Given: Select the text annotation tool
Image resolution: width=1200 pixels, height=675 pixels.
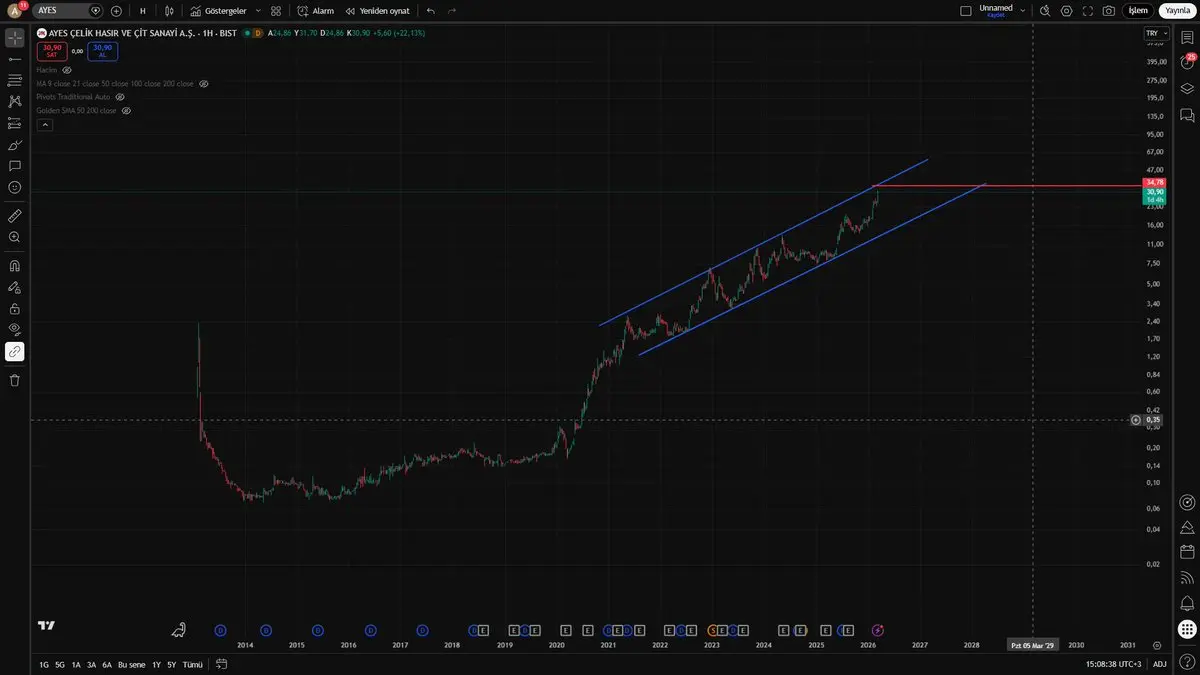Looking at the screenshot, I should point(15,166).
